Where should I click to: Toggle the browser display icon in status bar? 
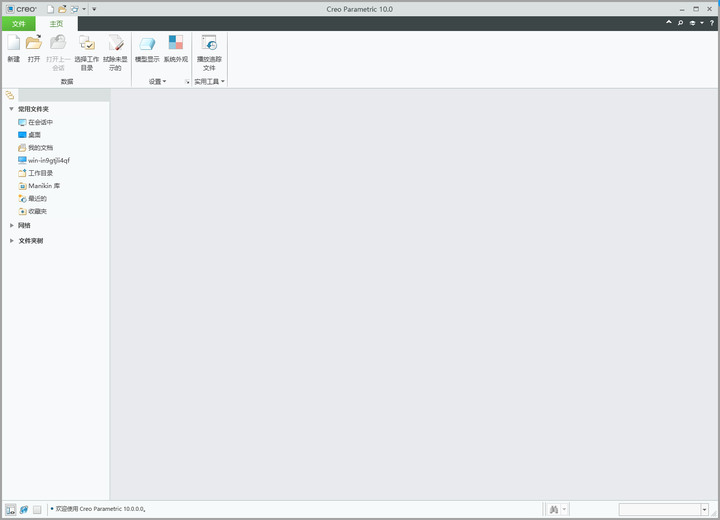24,509
